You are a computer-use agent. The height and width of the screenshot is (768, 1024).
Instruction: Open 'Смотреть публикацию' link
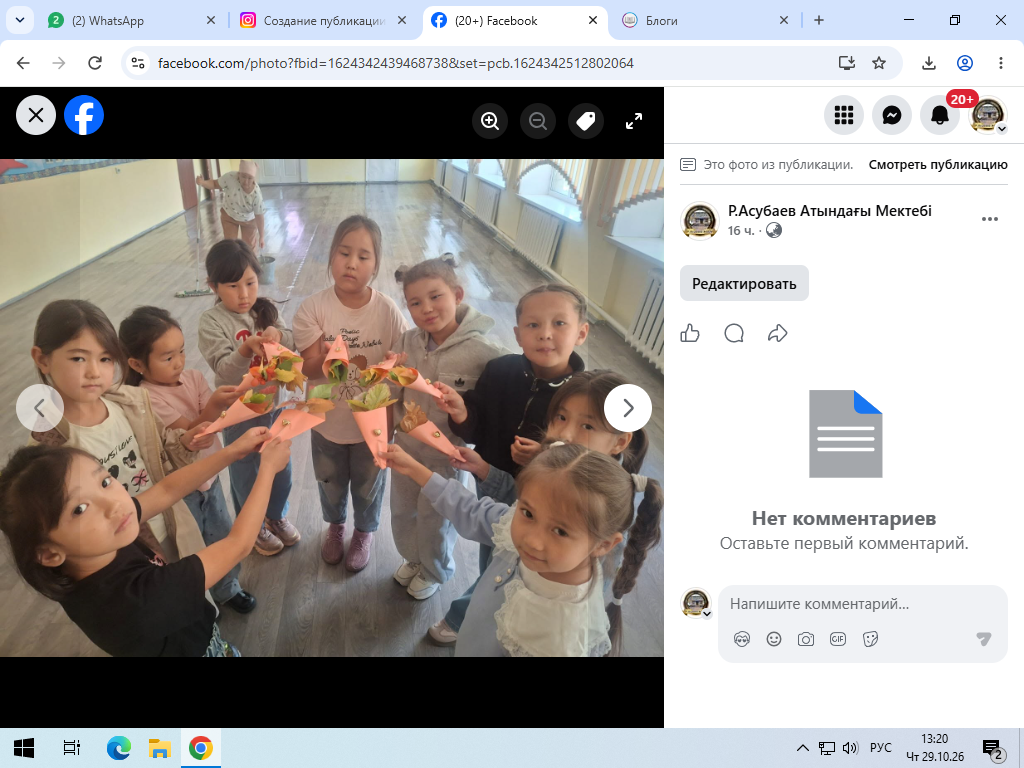938,165
